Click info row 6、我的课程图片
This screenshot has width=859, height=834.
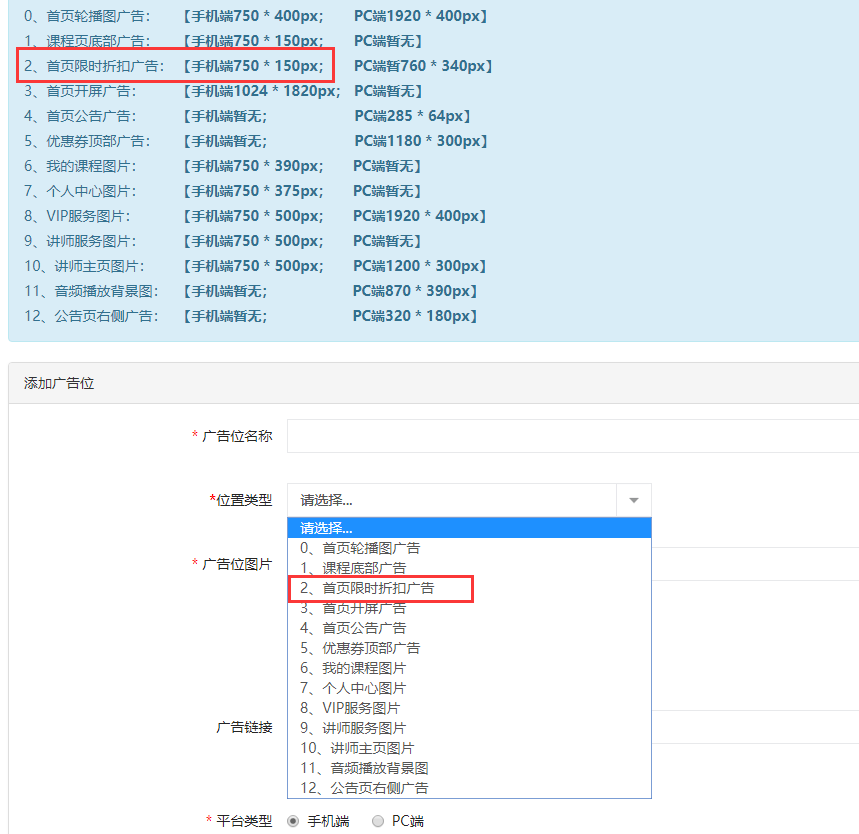(222, 166)
